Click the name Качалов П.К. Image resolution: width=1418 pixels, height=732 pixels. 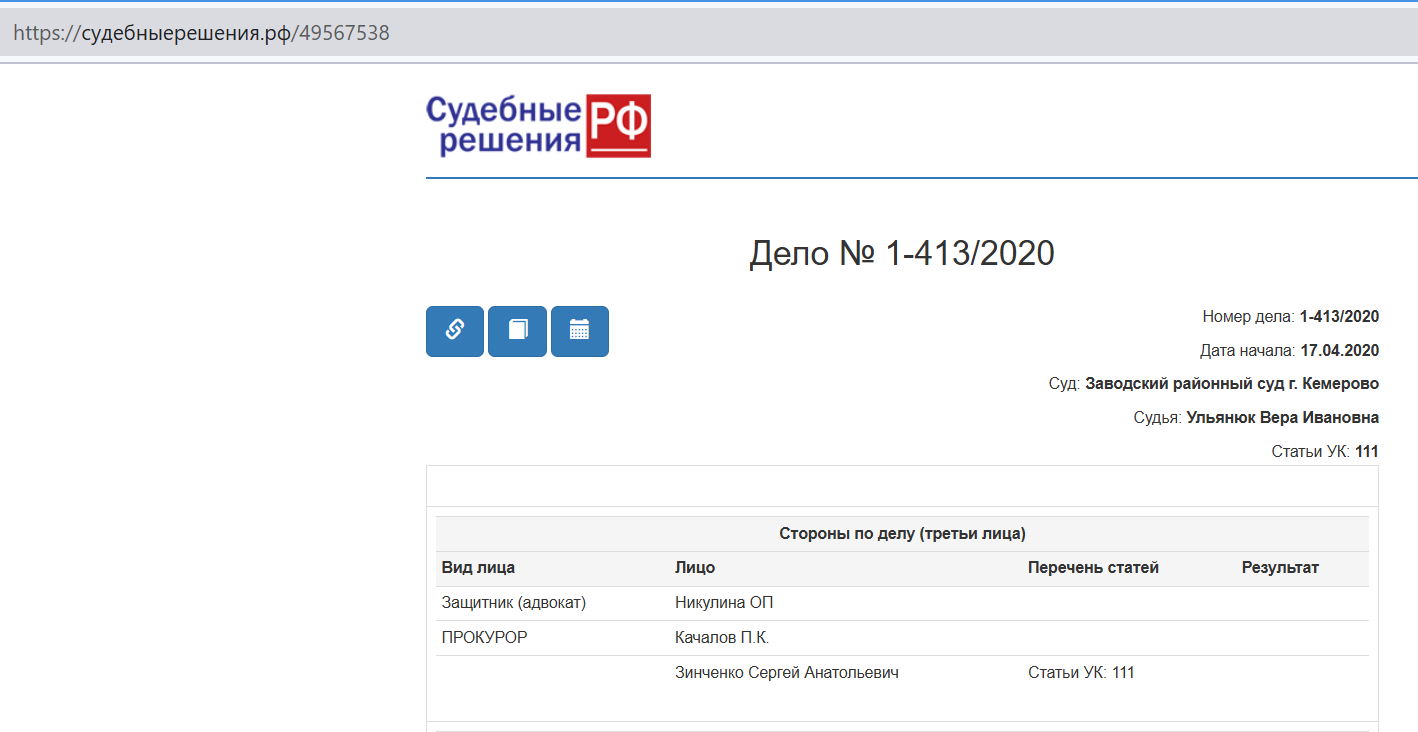point(721,638)
